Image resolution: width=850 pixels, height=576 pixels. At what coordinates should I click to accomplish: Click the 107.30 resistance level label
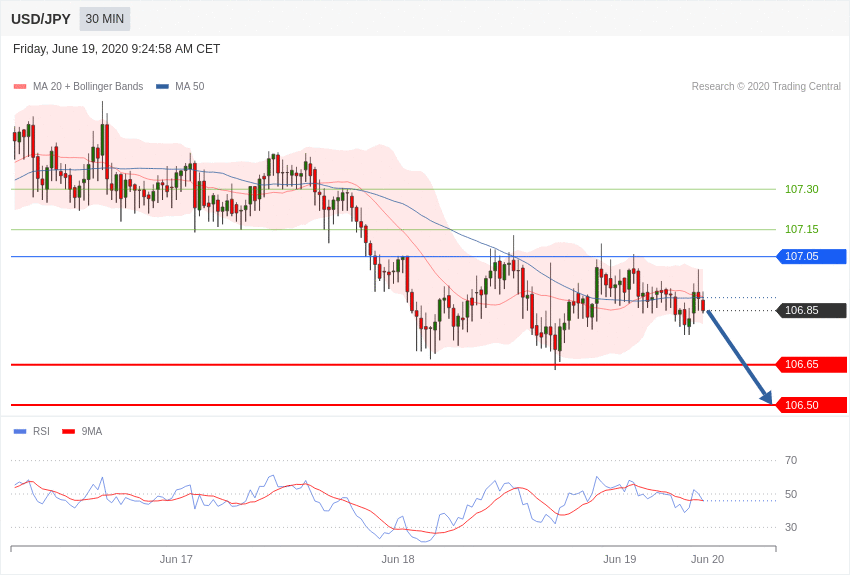(802, 189)
